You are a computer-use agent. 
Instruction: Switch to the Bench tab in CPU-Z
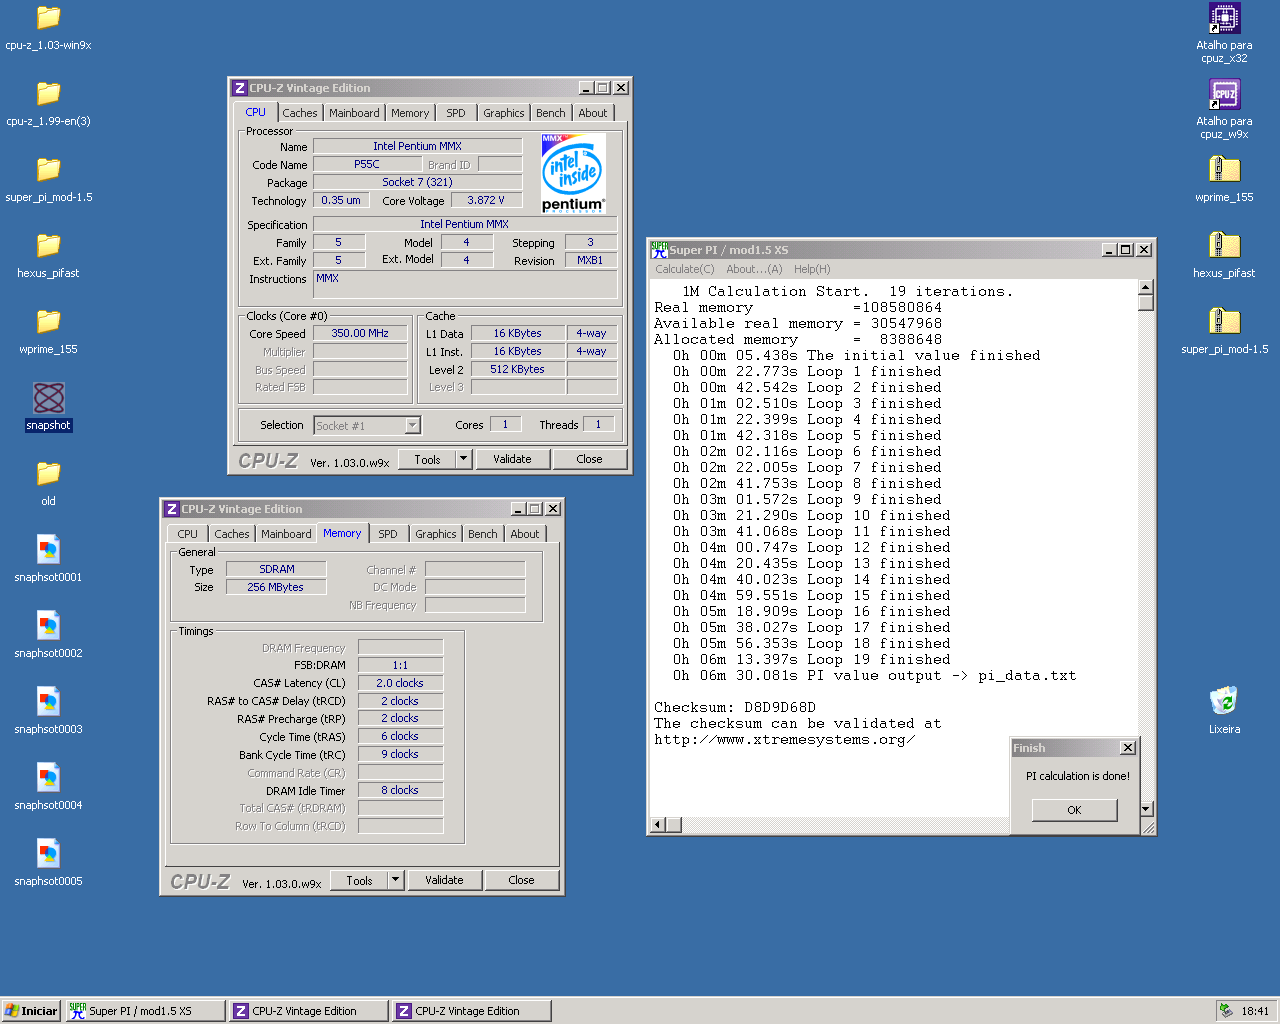549,112
